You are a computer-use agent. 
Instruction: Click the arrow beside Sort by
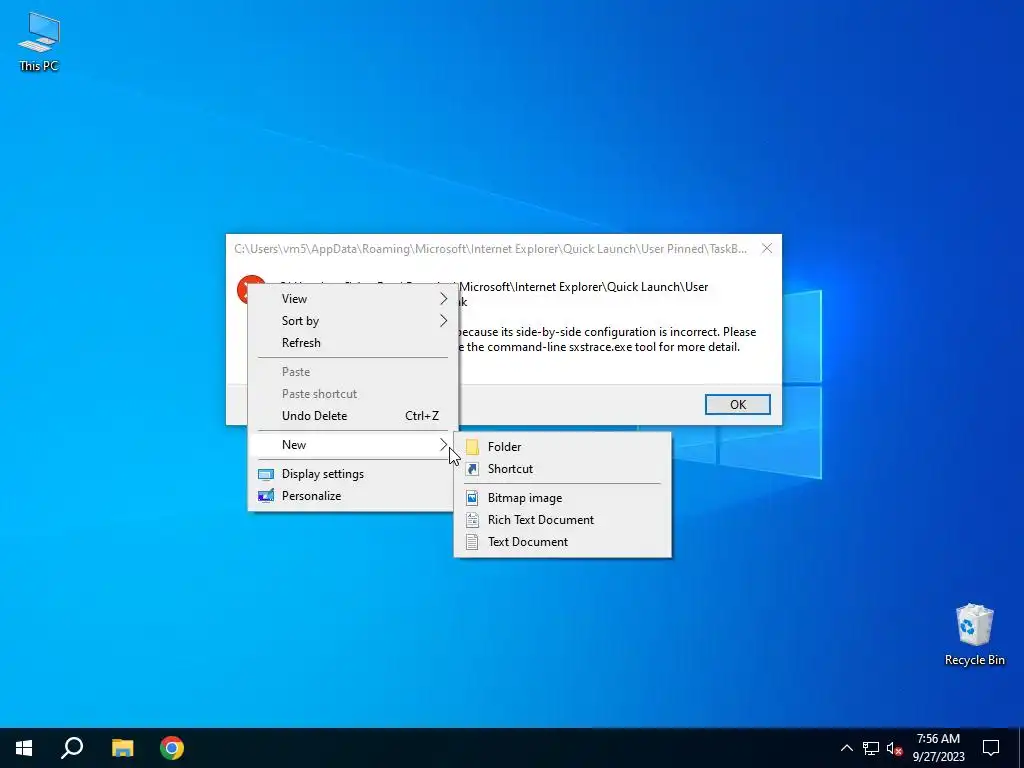point(443,321)
